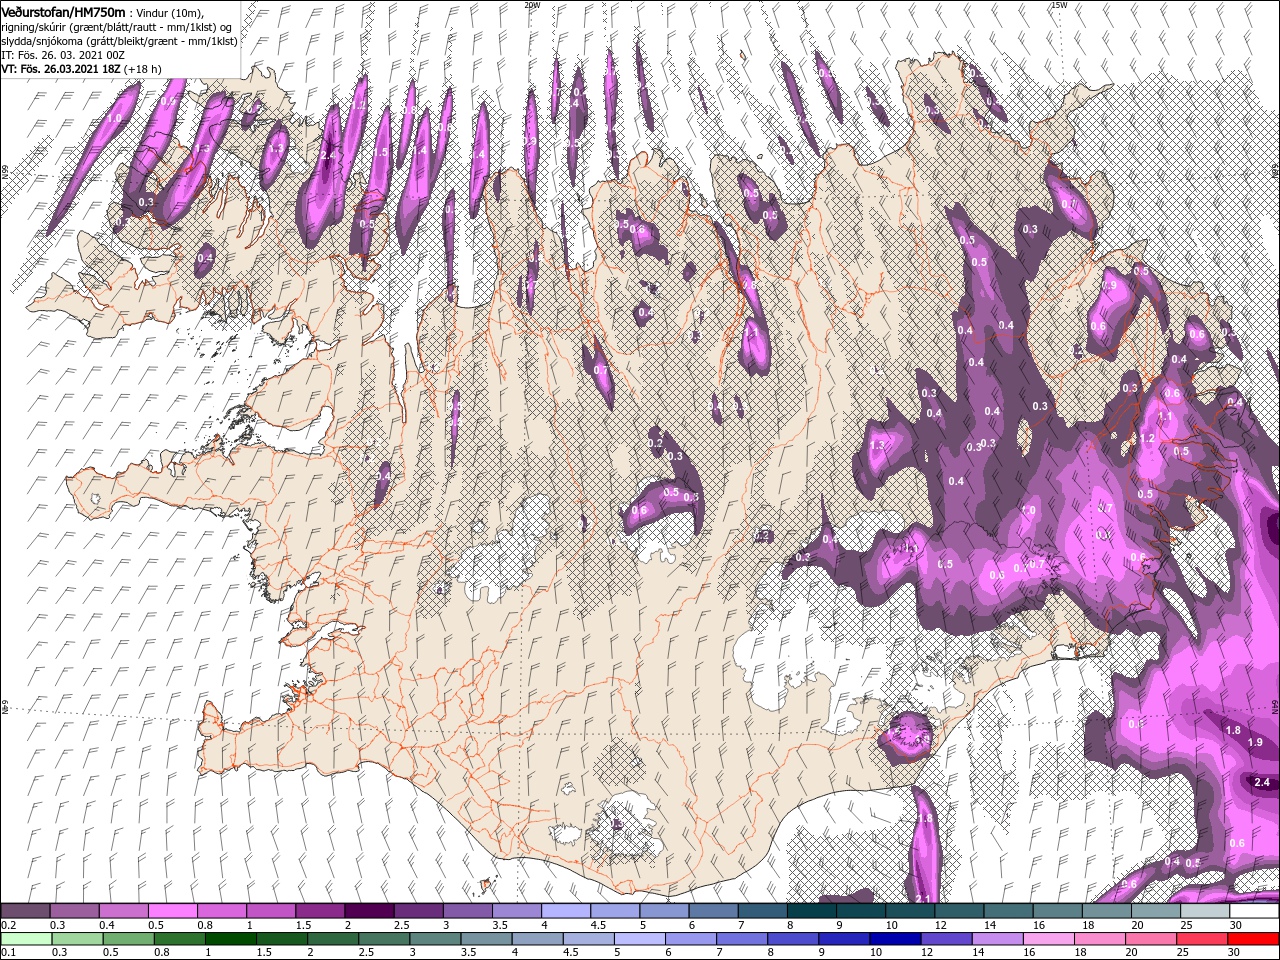1280x960 pixels.
Task: Pick the bright red rain swatch above 30
Action: [x=1253, y=938]
